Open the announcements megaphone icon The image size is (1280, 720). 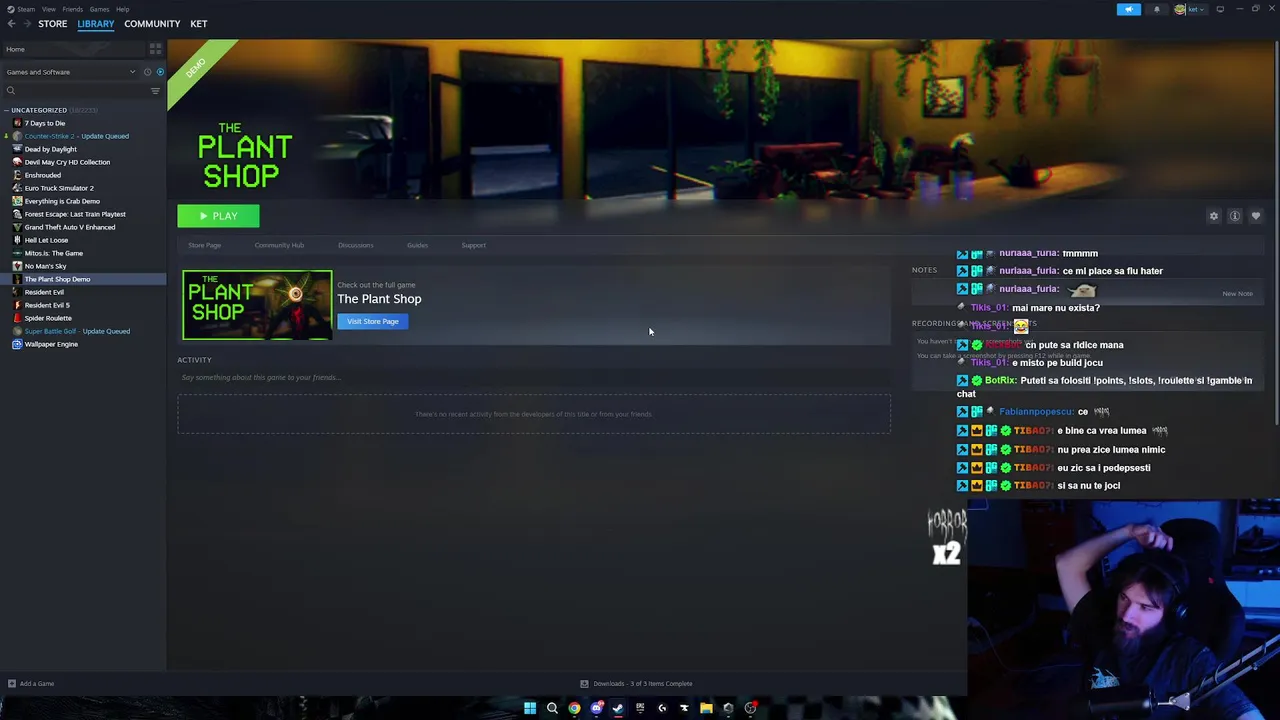click(x=1128, y=9)
